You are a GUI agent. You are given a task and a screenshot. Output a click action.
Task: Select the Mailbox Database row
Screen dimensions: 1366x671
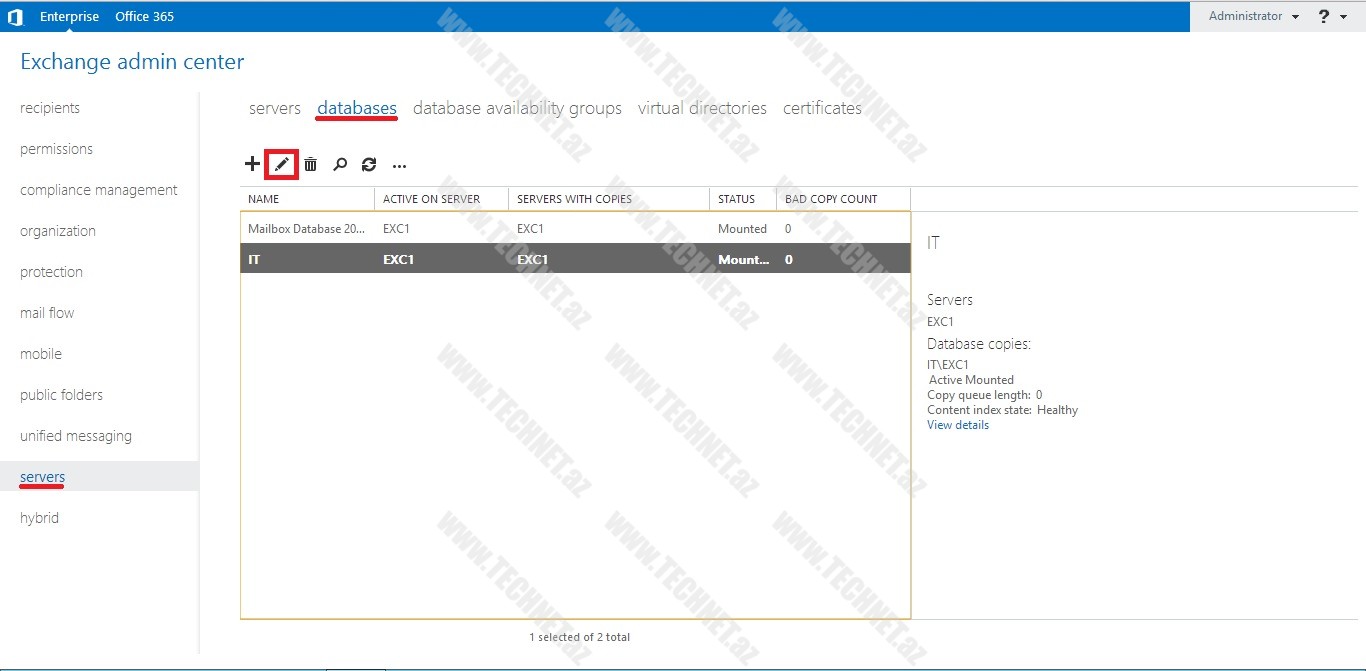(x=306, y=229)
